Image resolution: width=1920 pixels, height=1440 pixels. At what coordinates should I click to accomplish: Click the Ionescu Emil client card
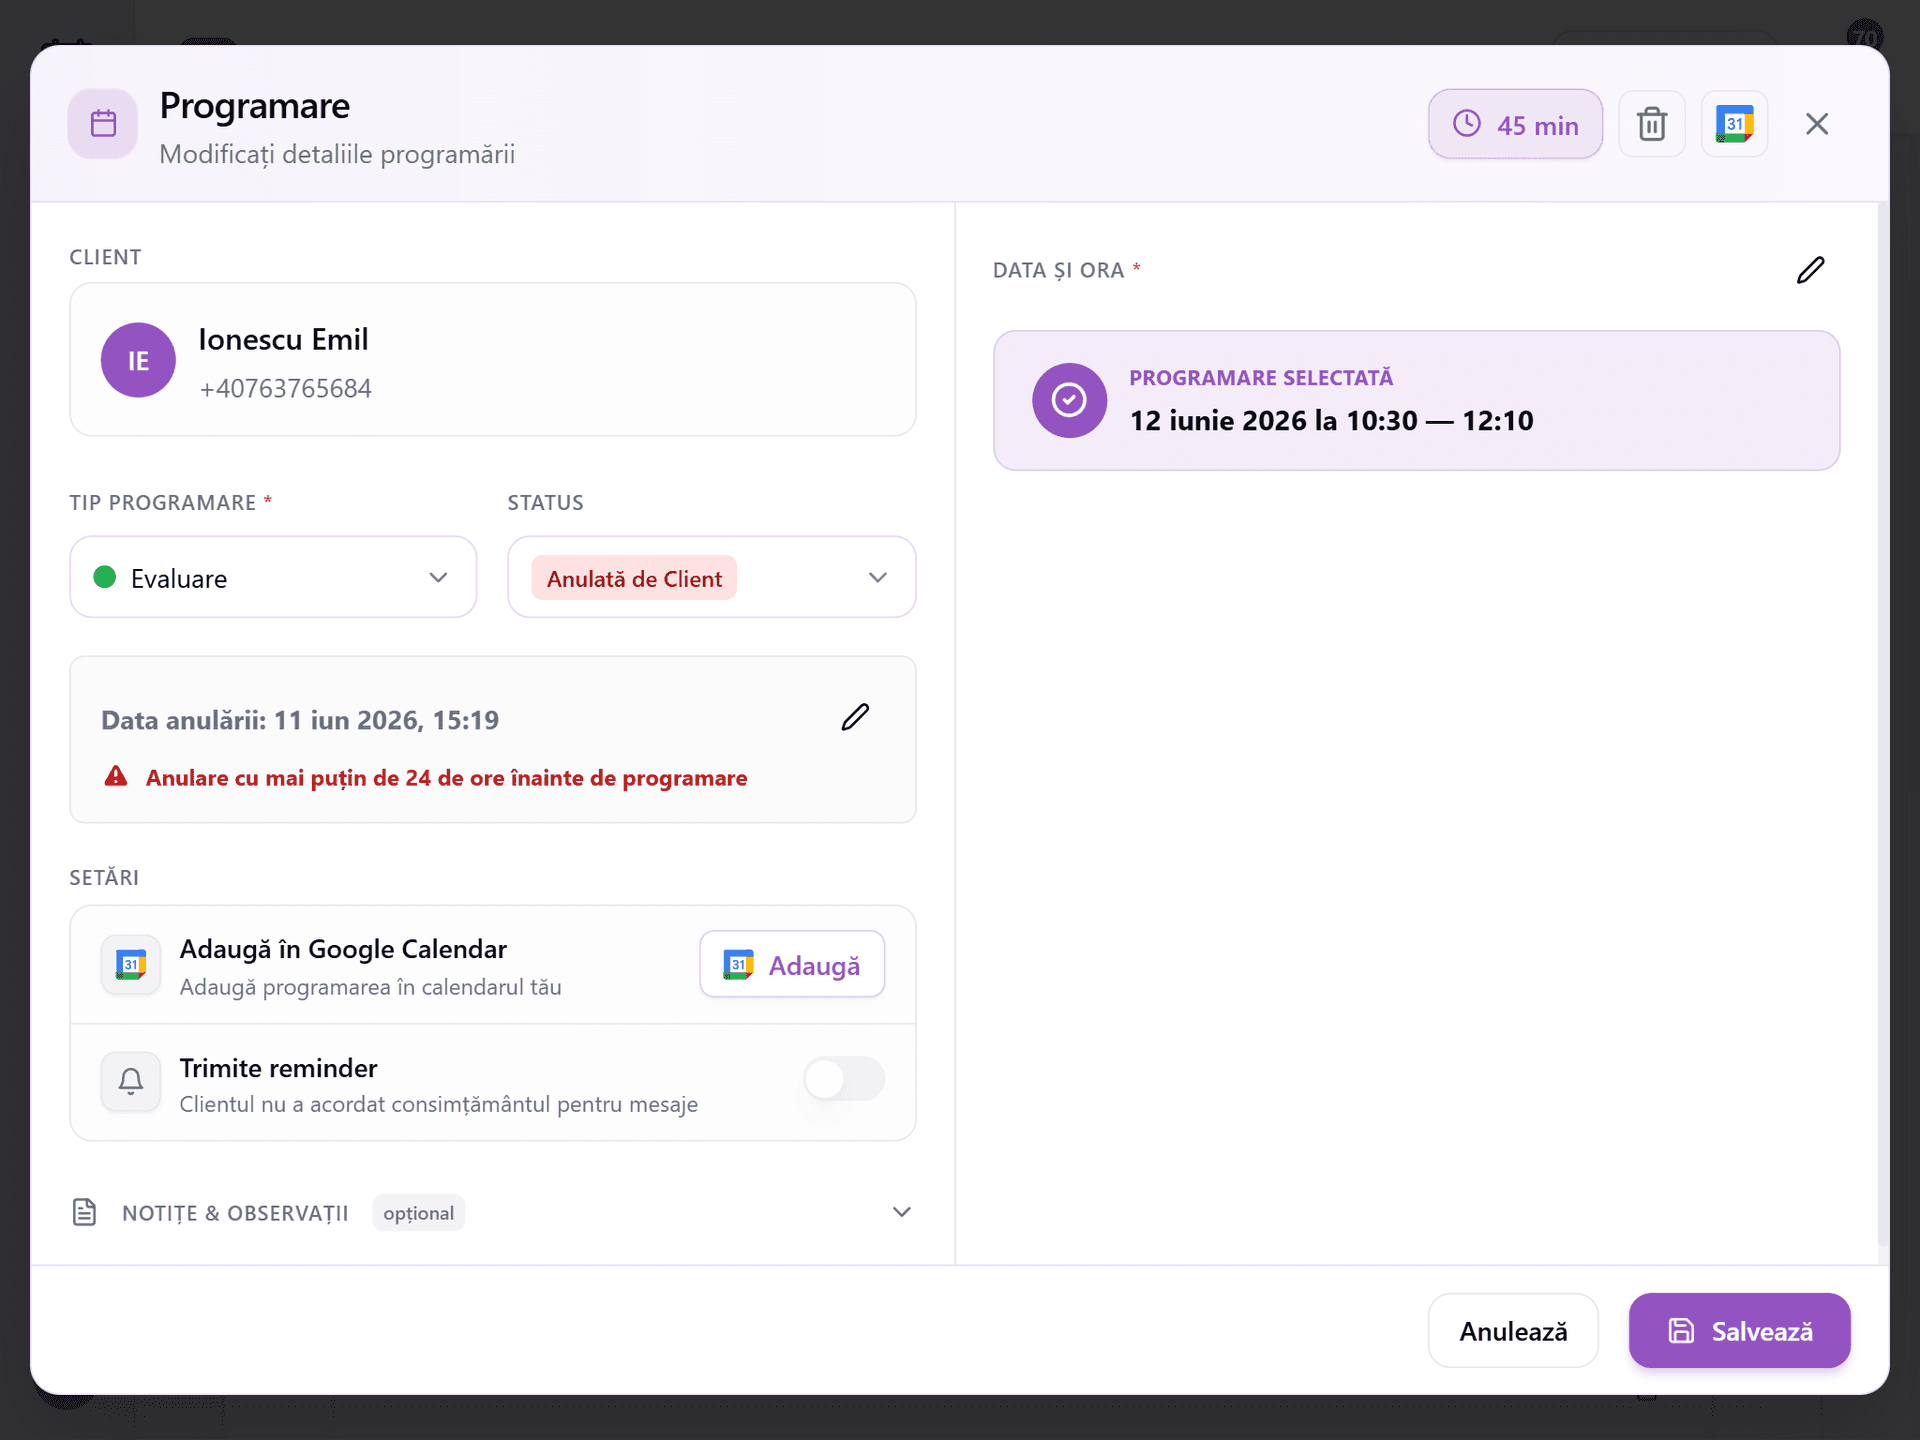click(492, 360)
